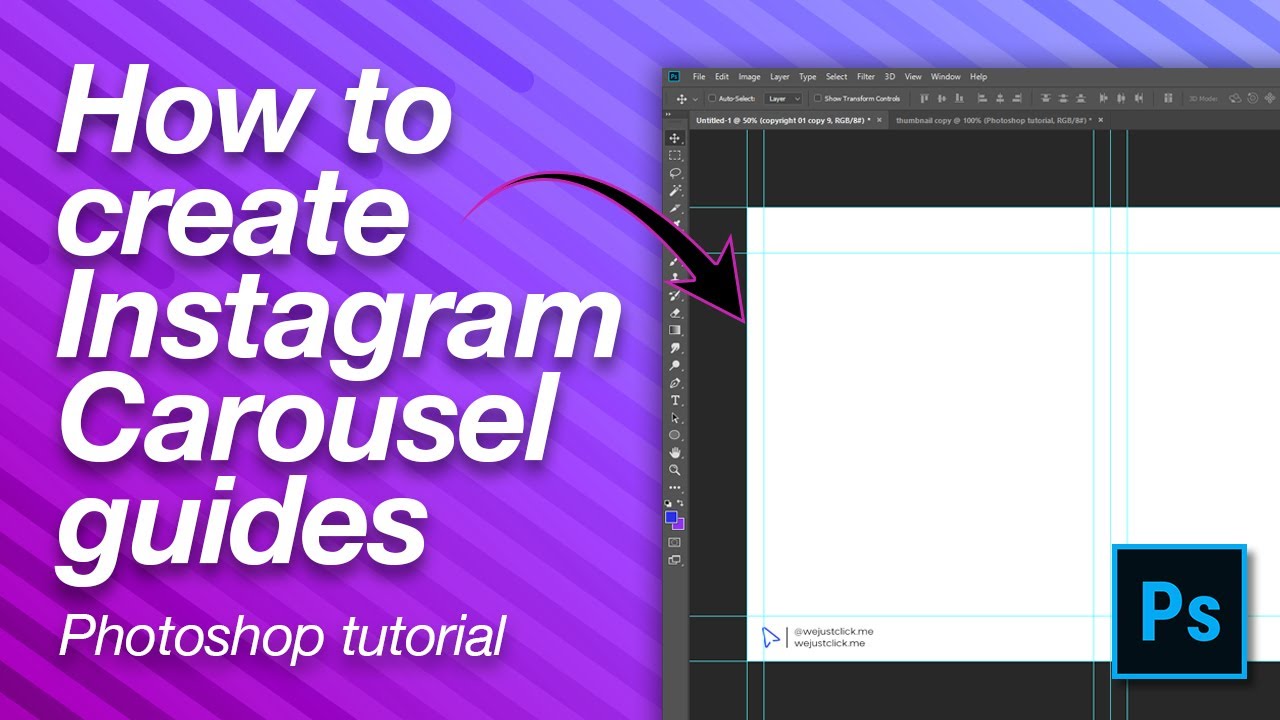Viewport: 1280px width, 720px height.
Task: Enable the Show Transform Controls checkbox
Action: coord(817,98)
